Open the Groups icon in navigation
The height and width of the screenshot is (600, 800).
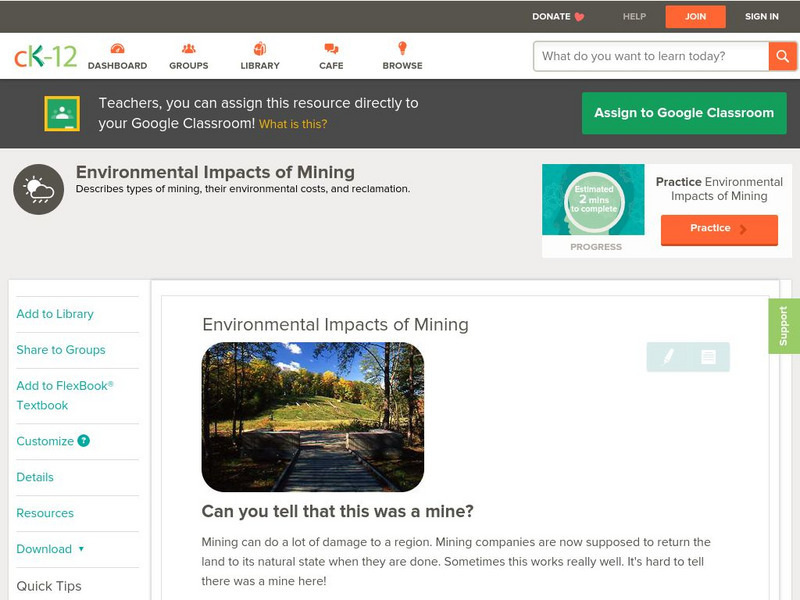pyautogui.click(x=188, y=49)
